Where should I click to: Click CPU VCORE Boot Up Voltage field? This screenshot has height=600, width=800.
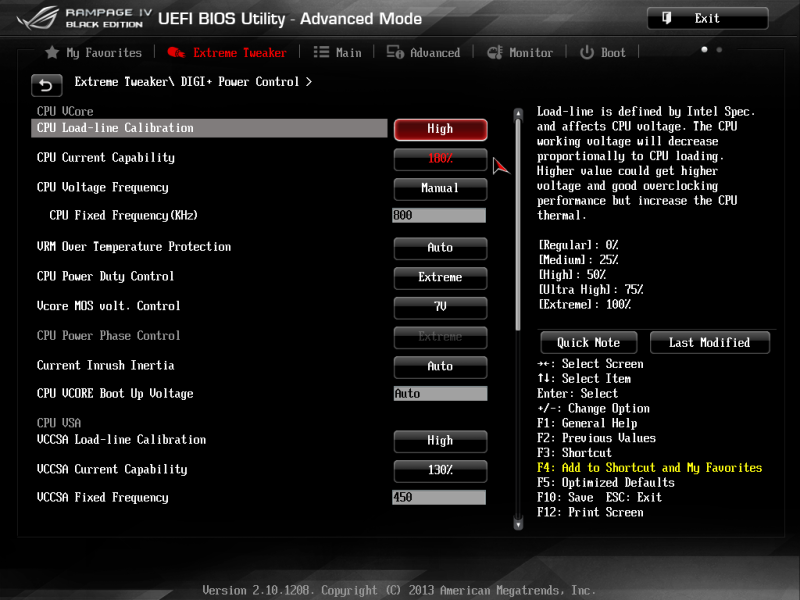click(x=440, y=393)
